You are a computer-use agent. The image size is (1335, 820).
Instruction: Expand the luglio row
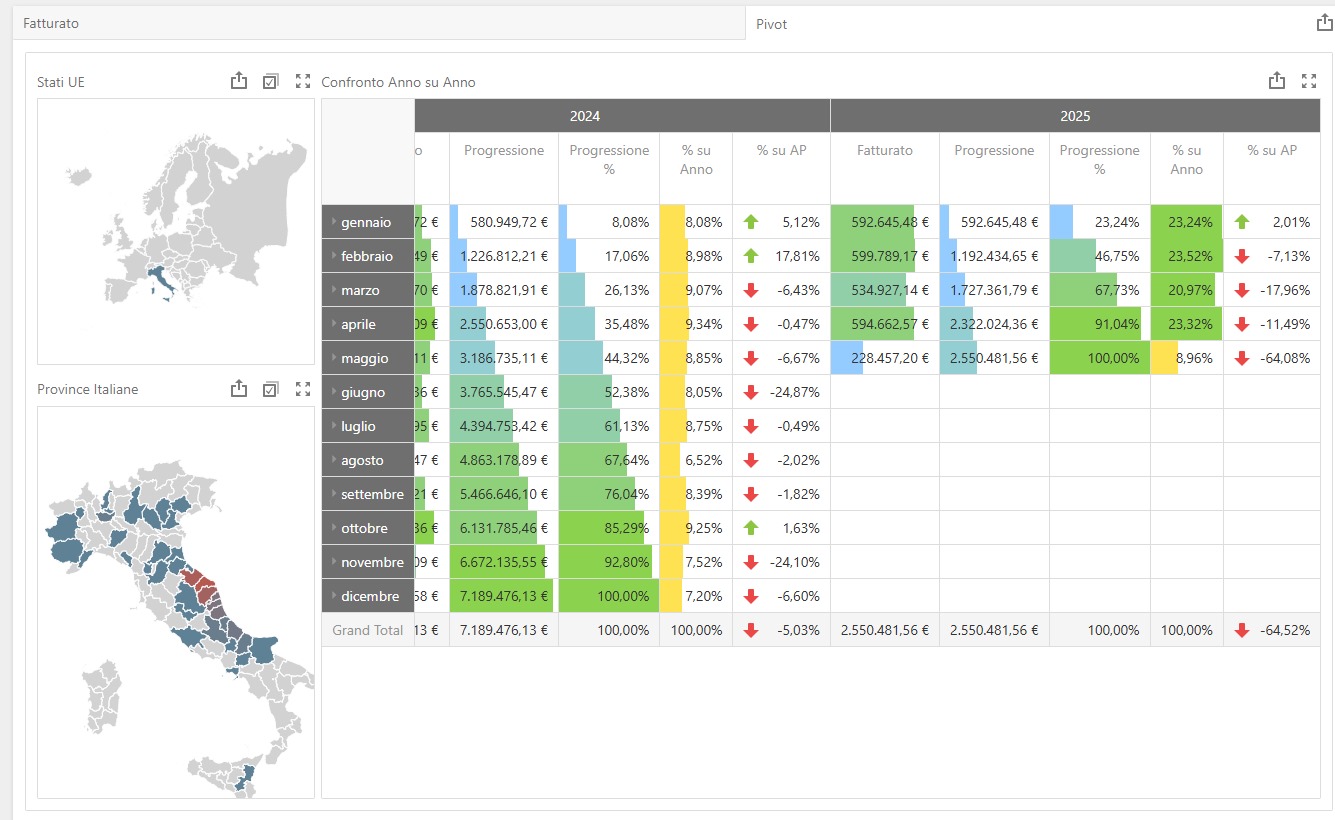tap(334, 426)
